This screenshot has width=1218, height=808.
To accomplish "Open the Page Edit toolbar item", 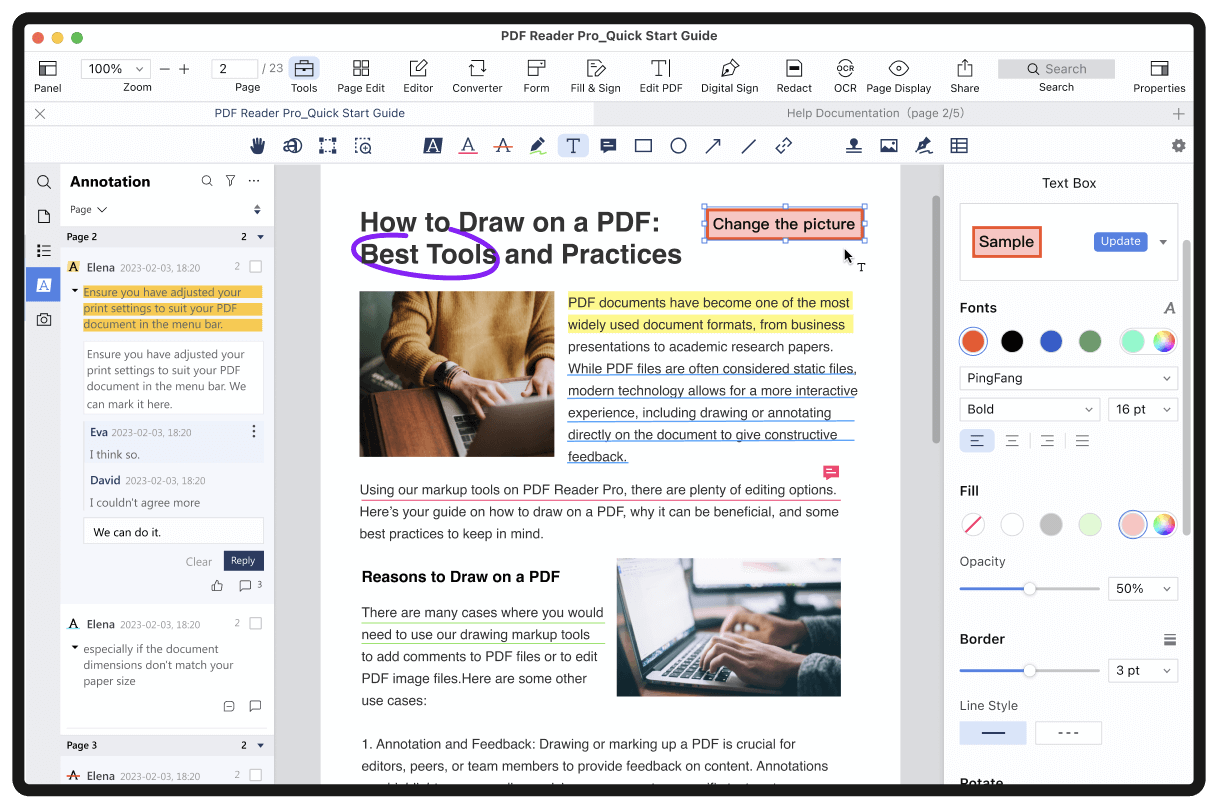I will (x=361, y=76).
